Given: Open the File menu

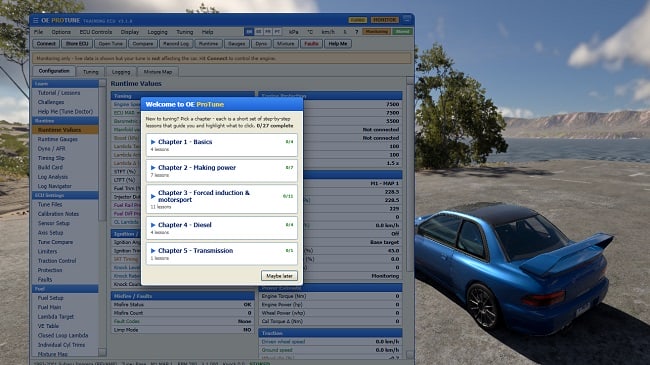Looking at the screenshot, I should point(39,32).
